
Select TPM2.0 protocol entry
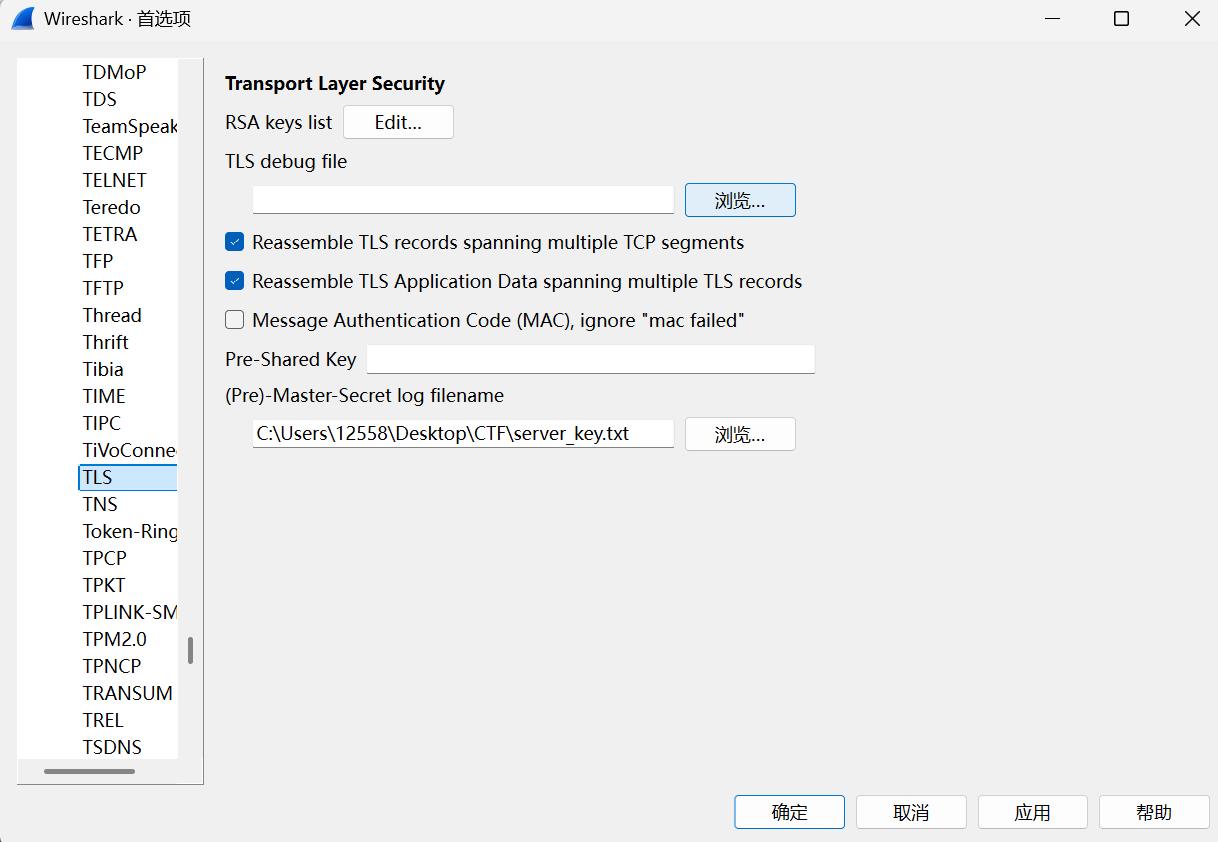point(115,639)
